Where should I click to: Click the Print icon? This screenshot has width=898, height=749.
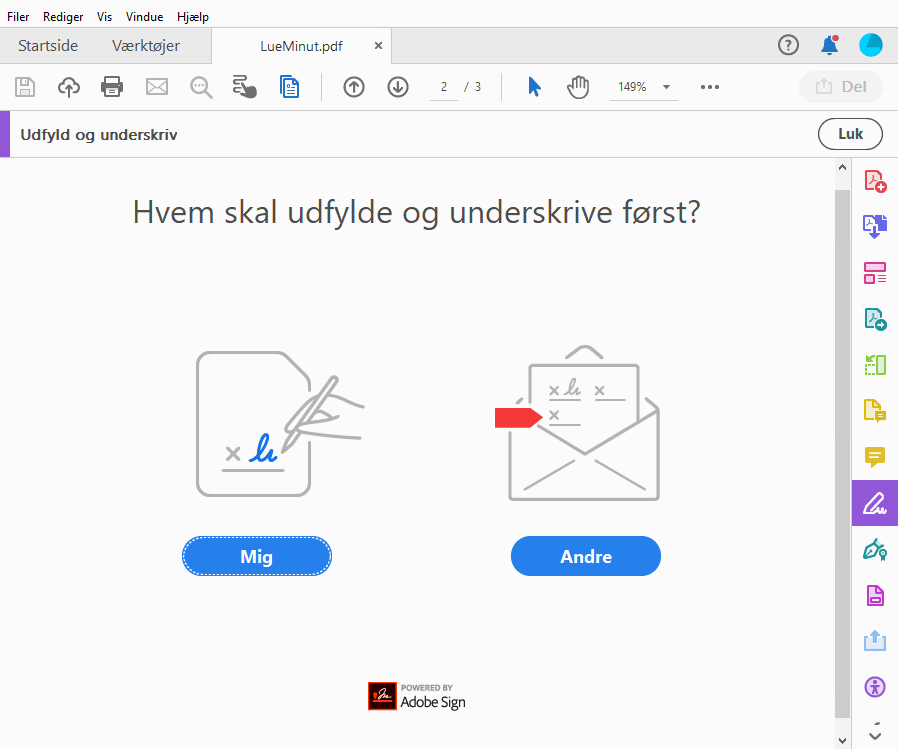(112, 87)
